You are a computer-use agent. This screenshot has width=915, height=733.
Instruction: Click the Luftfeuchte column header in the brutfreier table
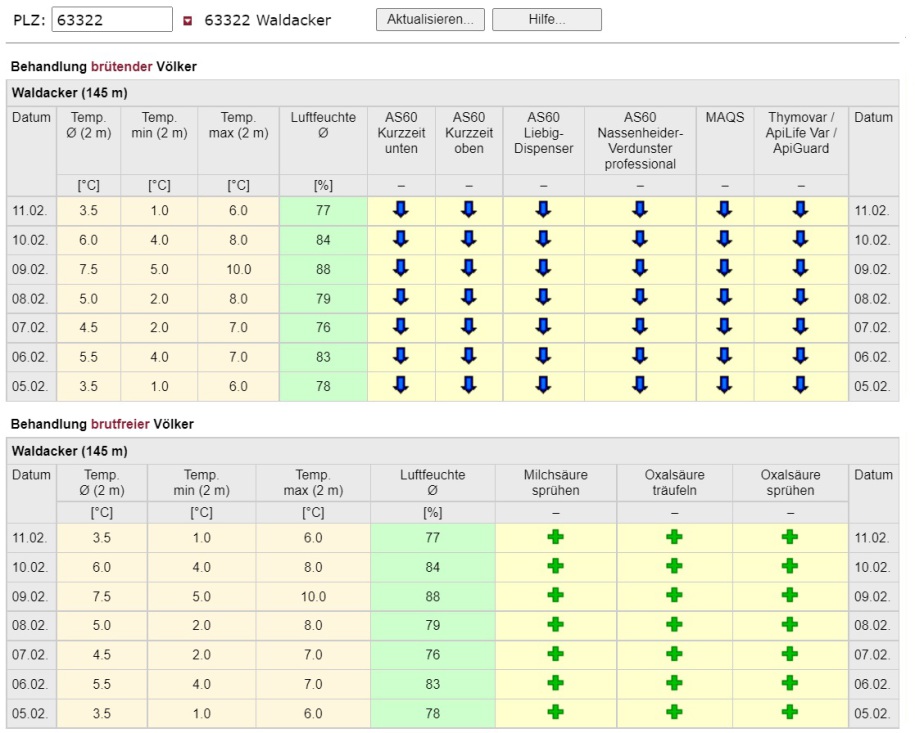tap(432, 482)
